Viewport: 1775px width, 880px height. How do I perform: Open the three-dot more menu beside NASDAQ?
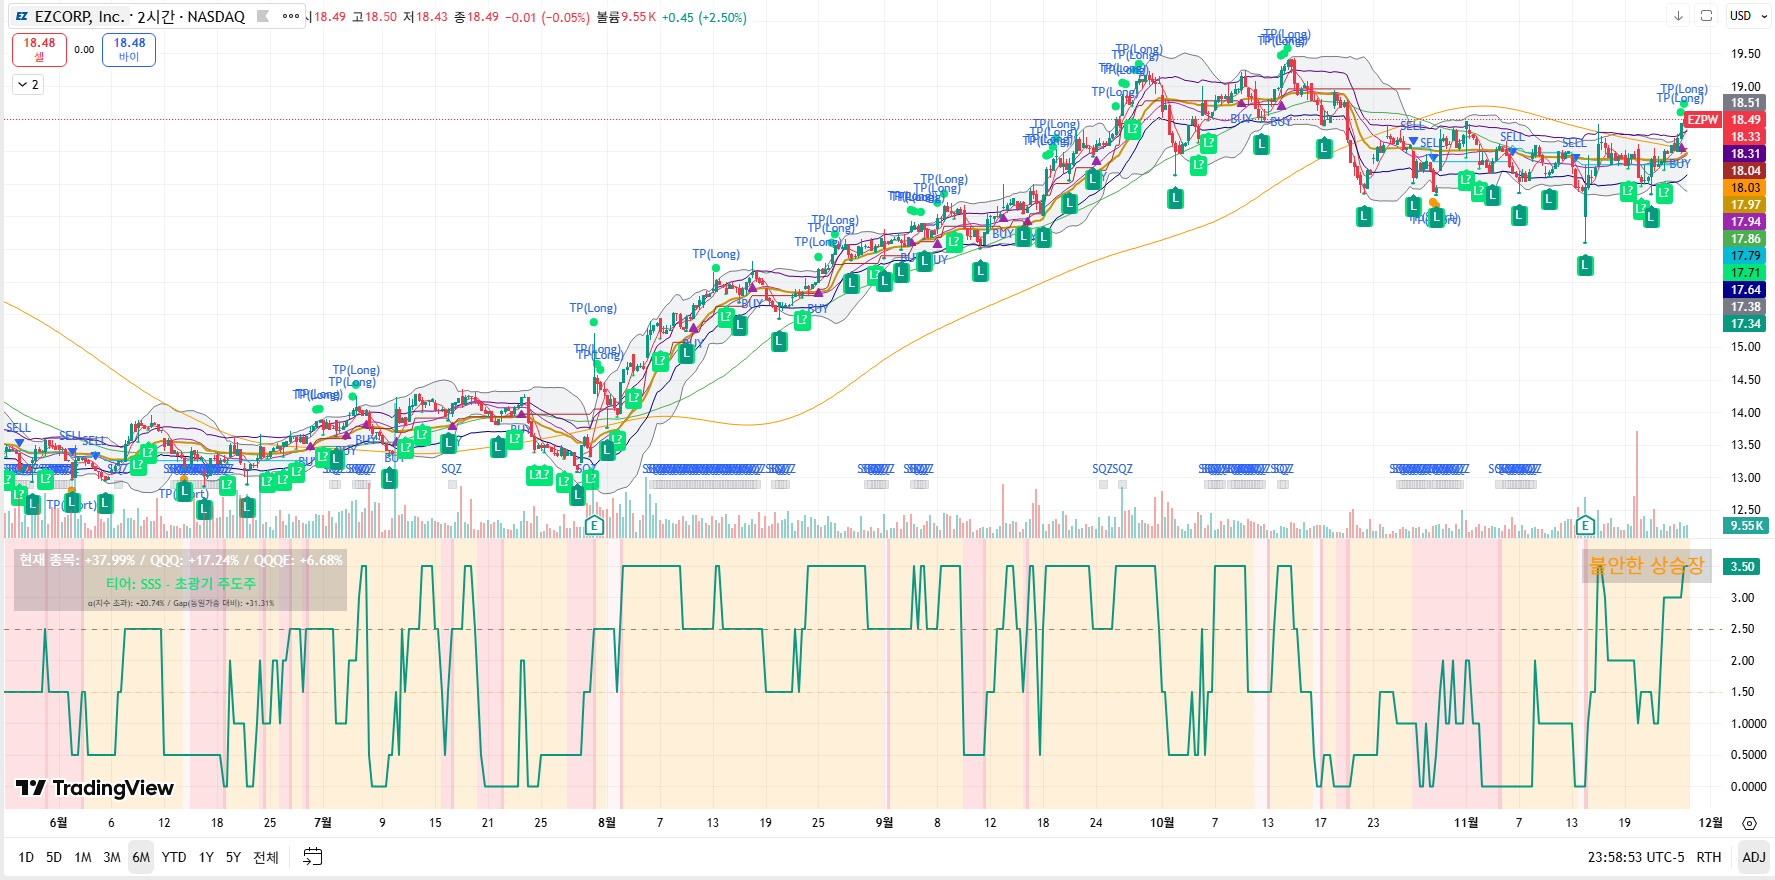point(291,16)
